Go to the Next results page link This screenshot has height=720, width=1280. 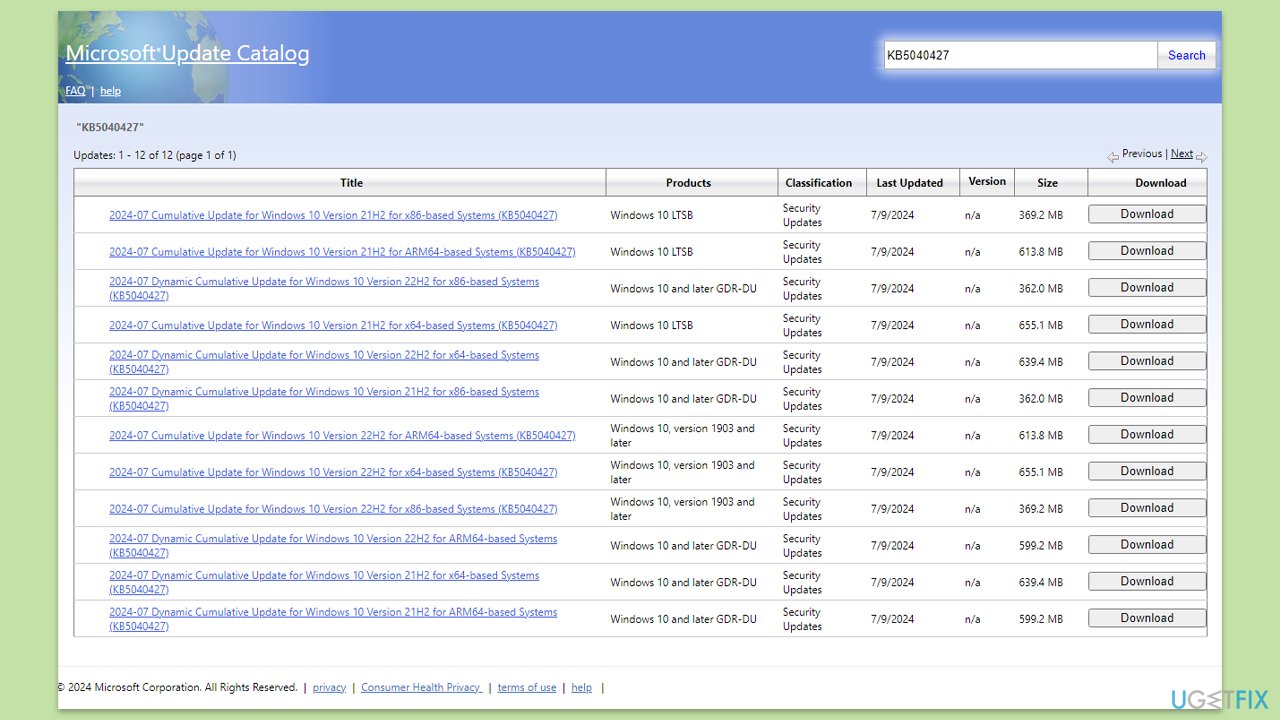[1182, 154]
